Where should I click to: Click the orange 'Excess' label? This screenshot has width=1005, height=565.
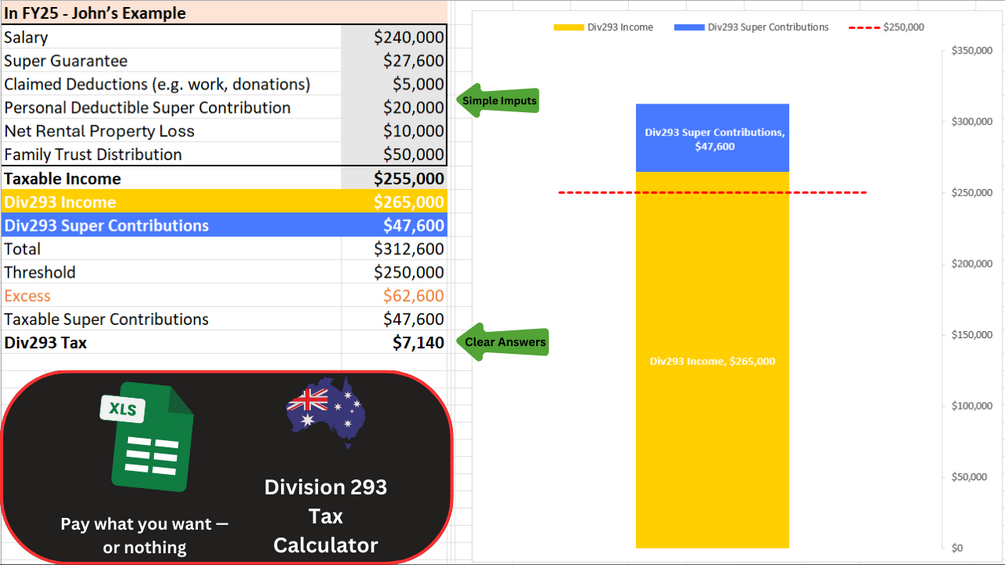(x=27, y=295)
